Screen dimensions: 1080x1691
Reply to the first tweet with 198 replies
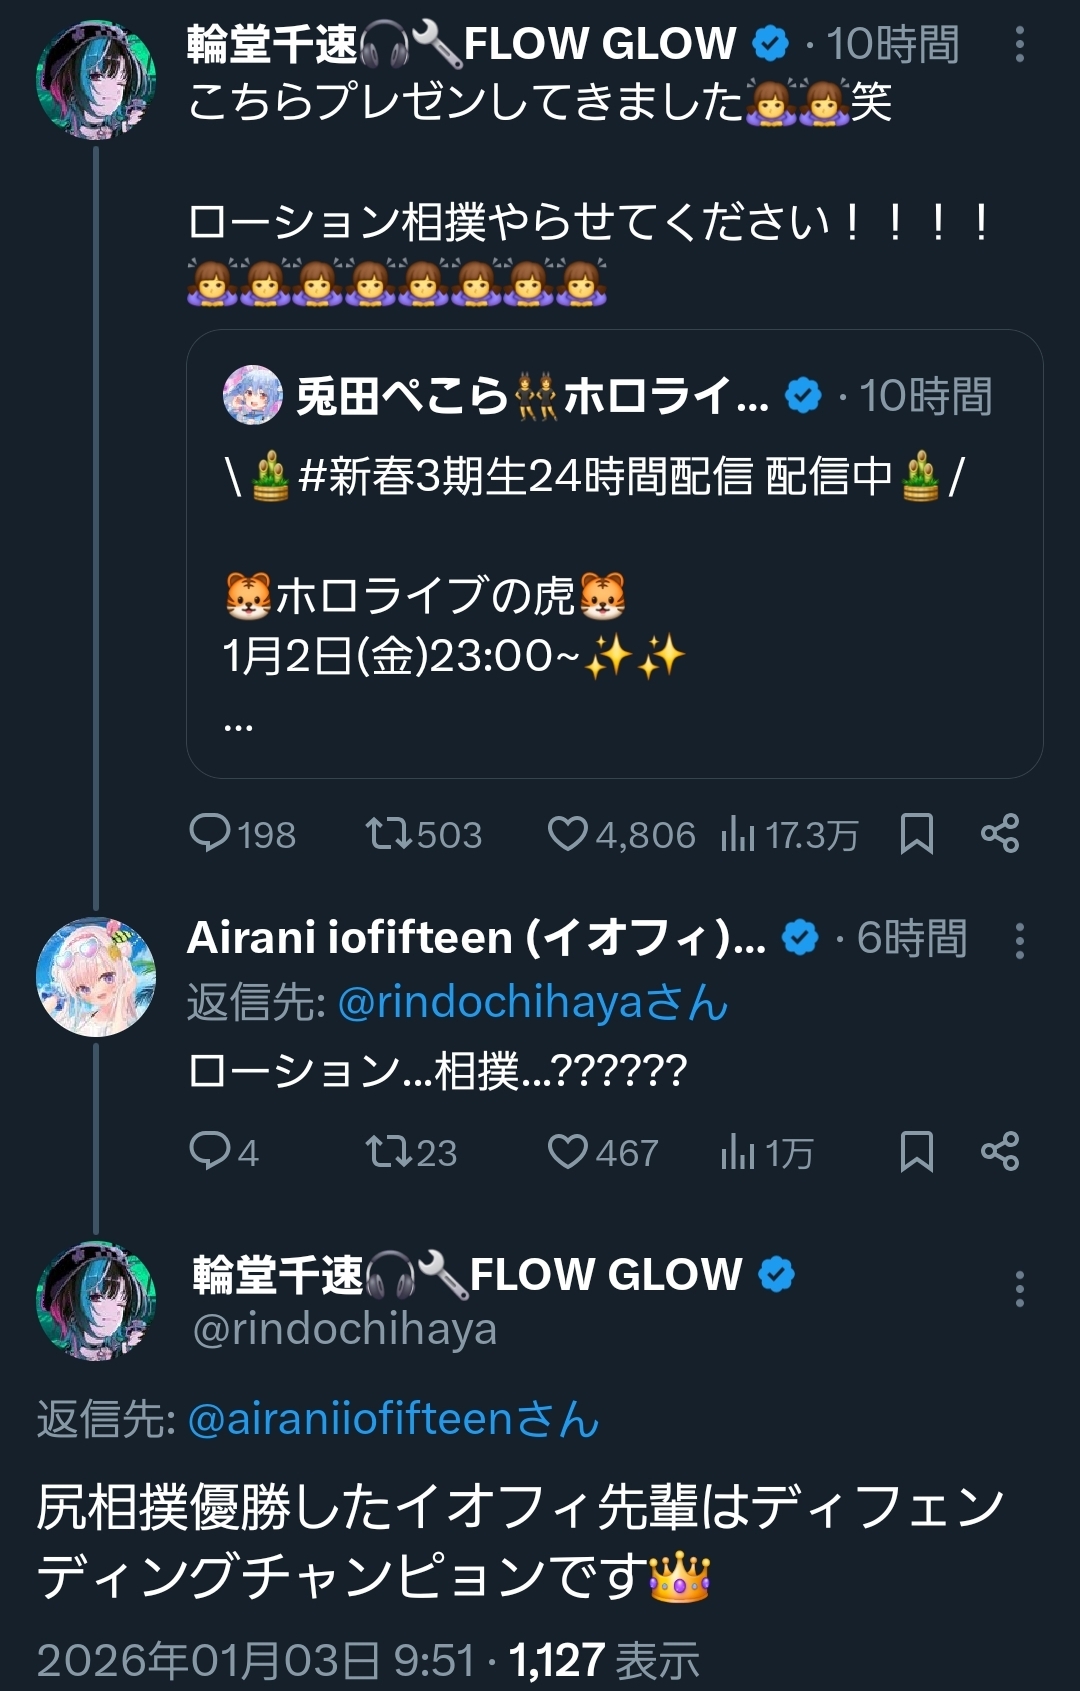210,833
